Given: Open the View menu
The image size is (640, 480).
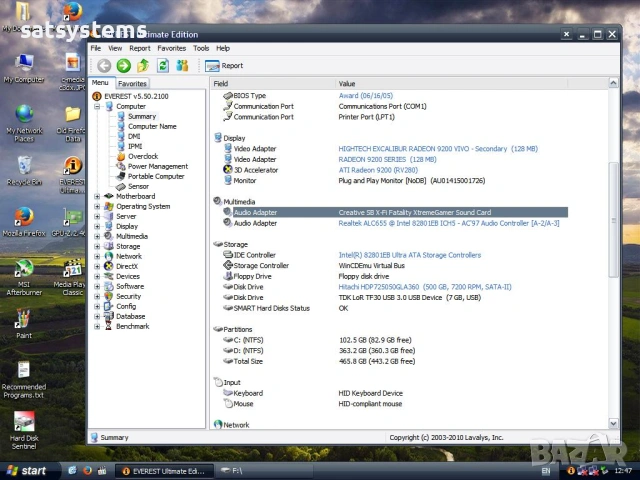Looking at the screenshot, I should (115, 48).
